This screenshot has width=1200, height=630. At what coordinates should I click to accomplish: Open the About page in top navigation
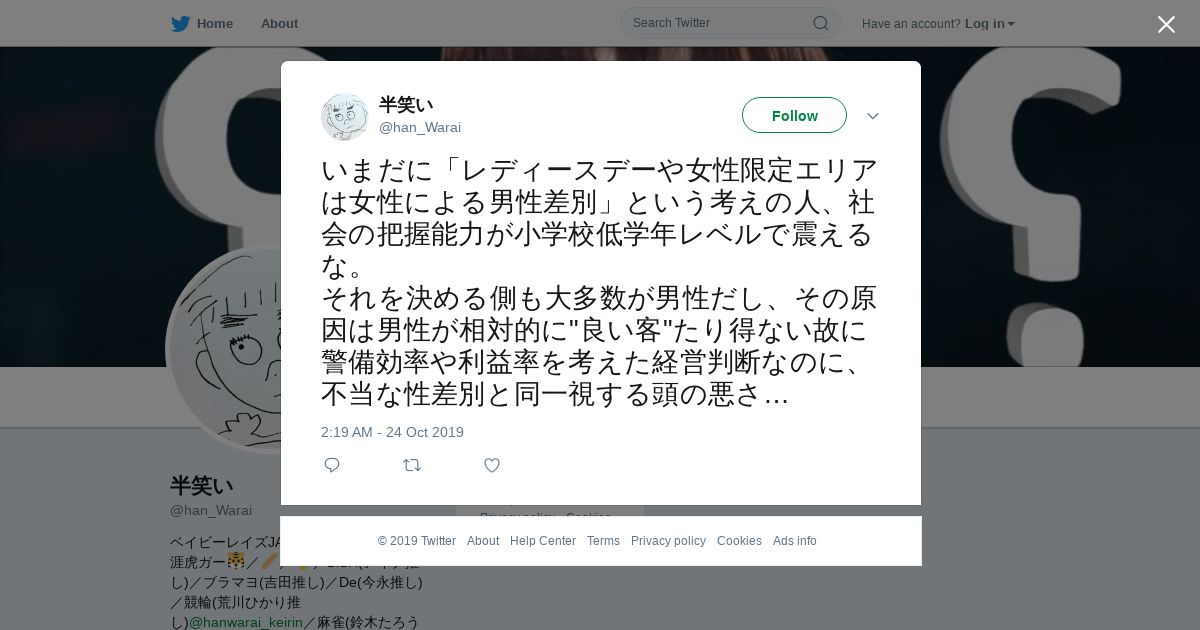coord(279,23)
